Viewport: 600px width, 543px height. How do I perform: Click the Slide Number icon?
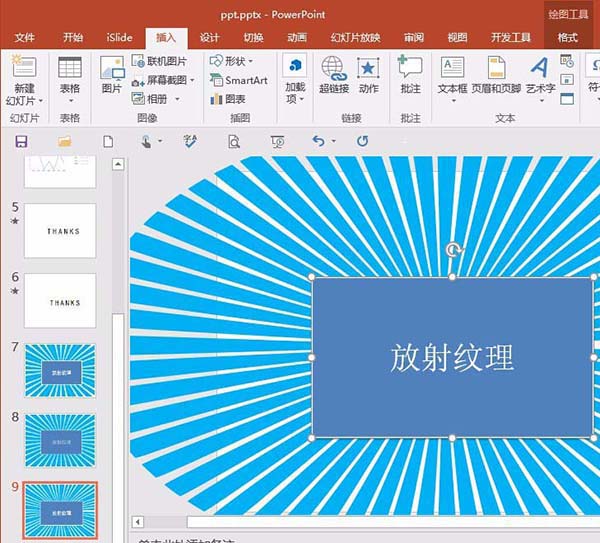click(567, 80)
